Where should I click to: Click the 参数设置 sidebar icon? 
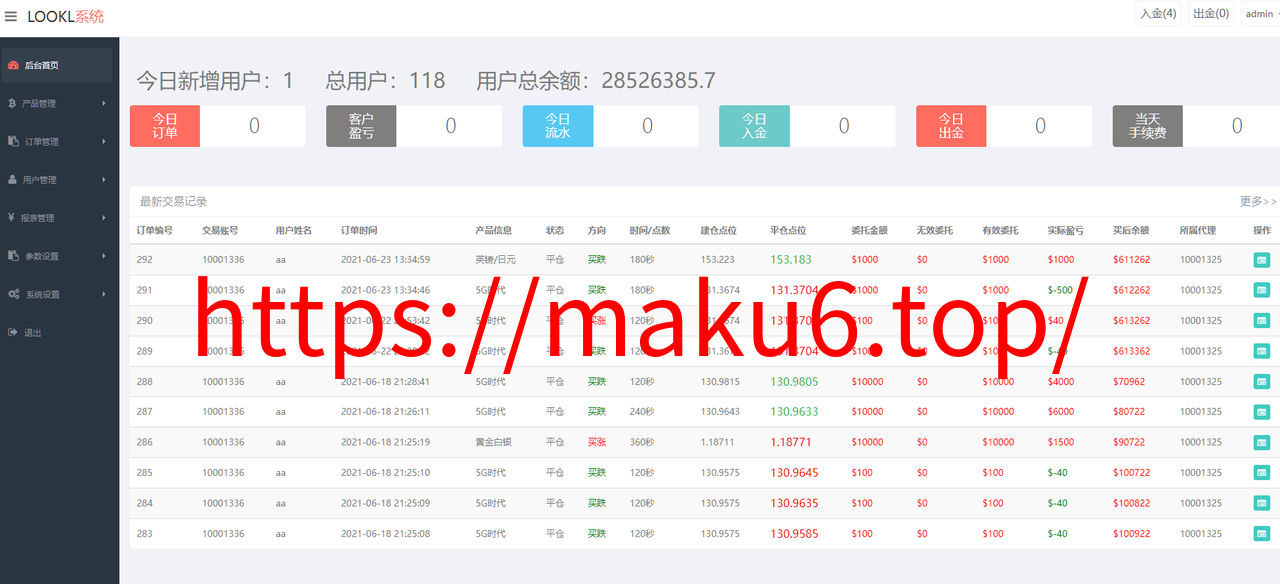click(x=13, y=256)
